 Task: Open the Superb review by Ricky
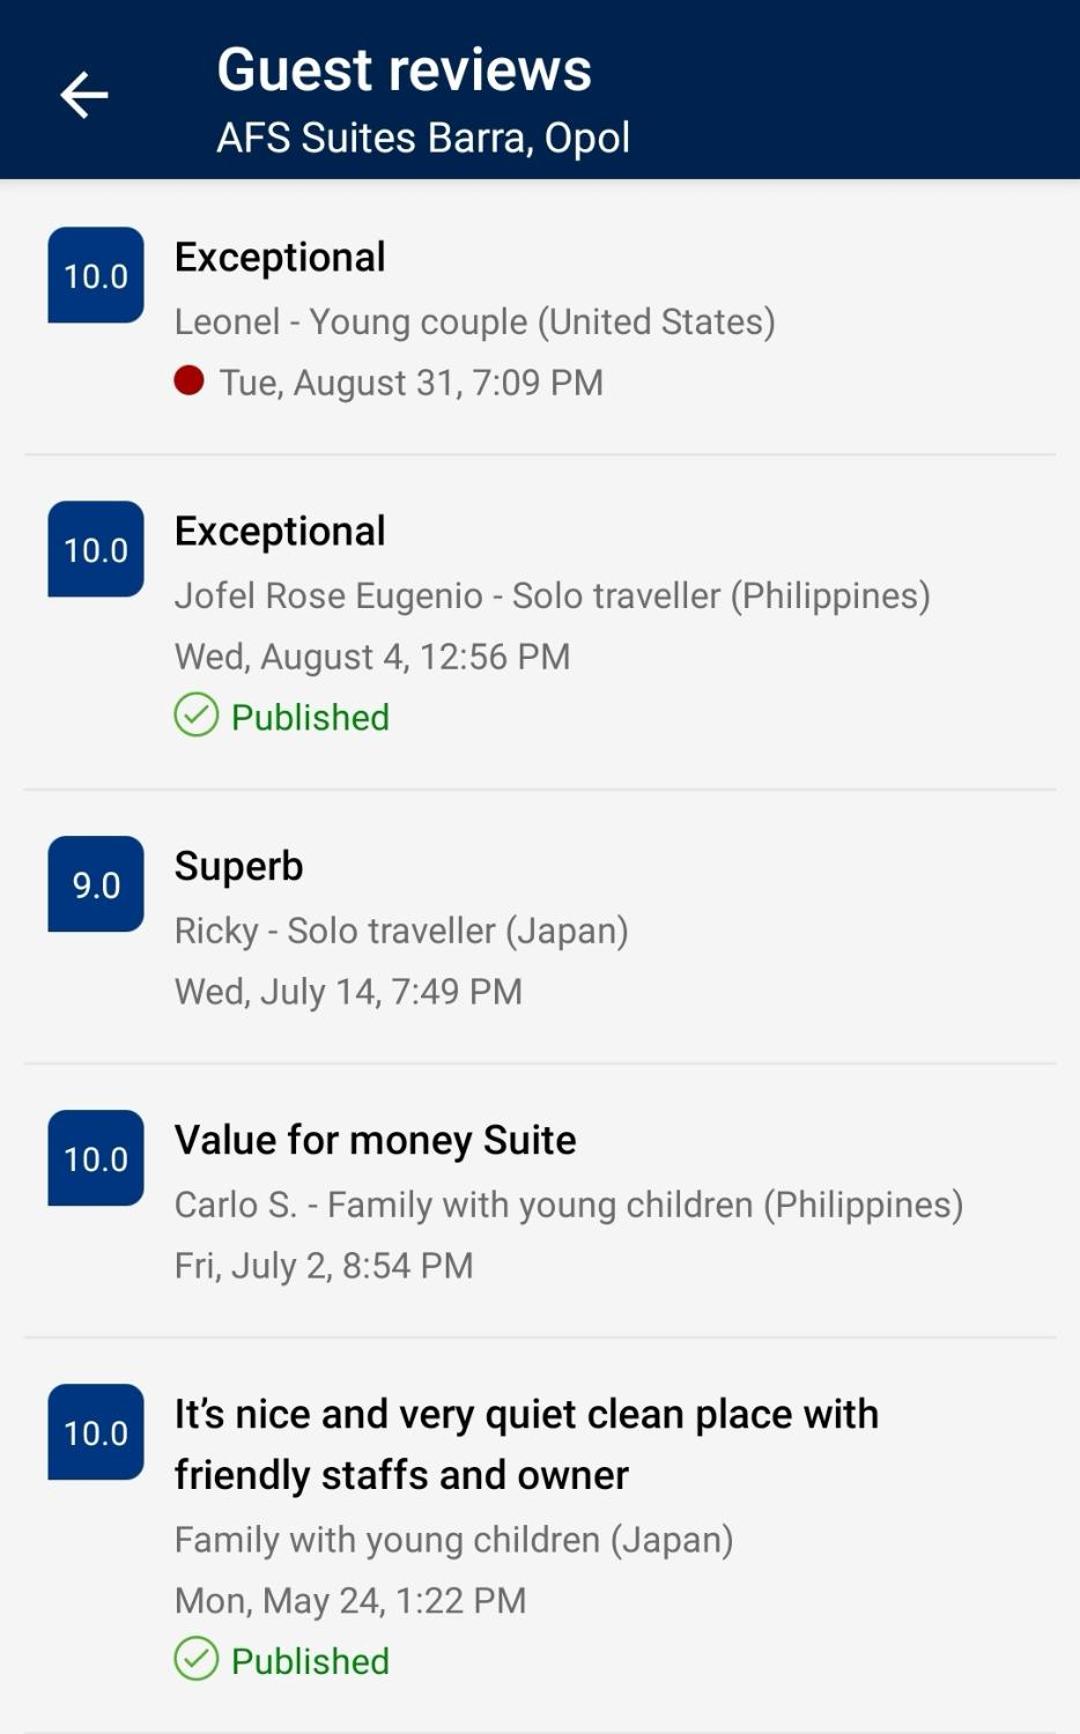[x=540, y=927]
